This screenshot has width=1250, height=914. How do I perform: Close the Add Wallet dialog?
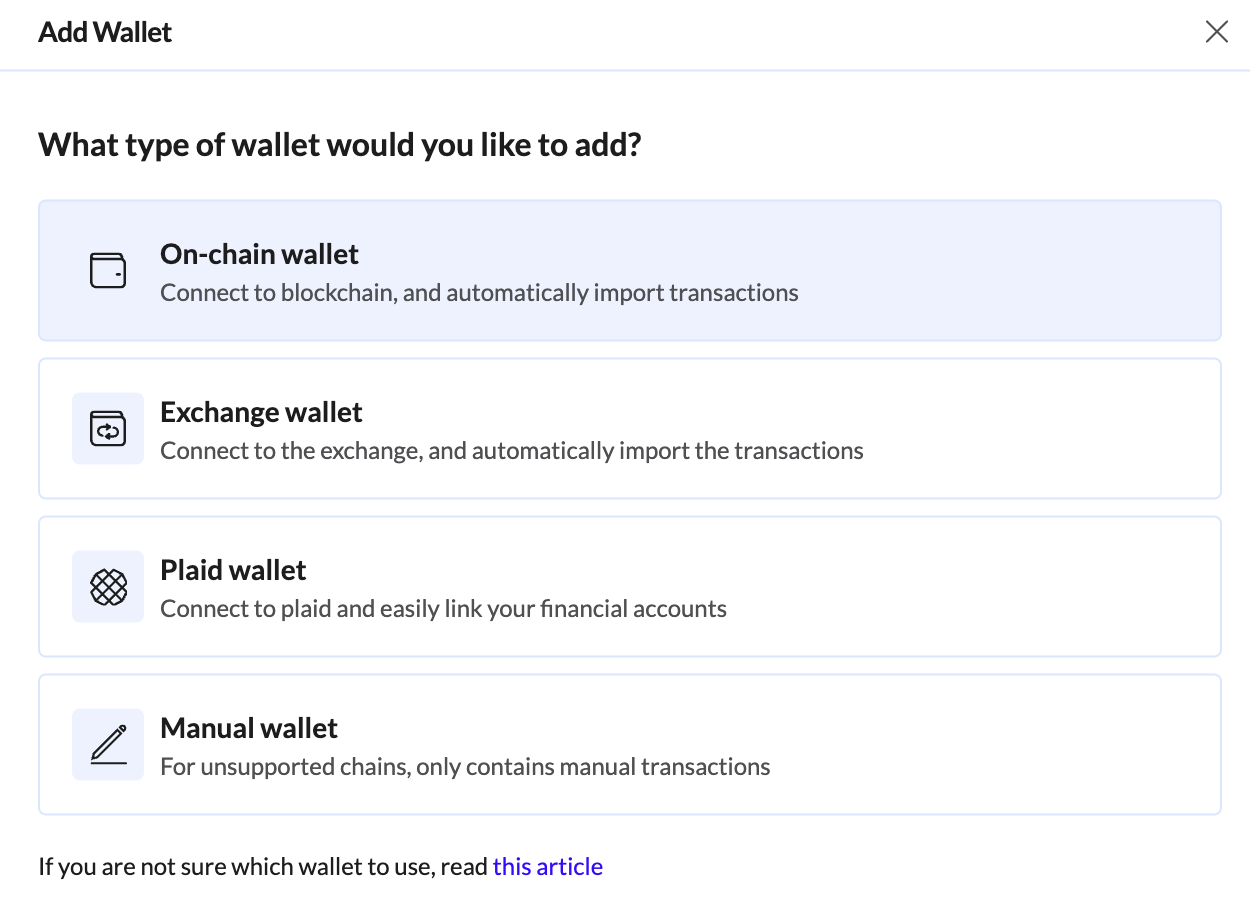[1216, 32]
